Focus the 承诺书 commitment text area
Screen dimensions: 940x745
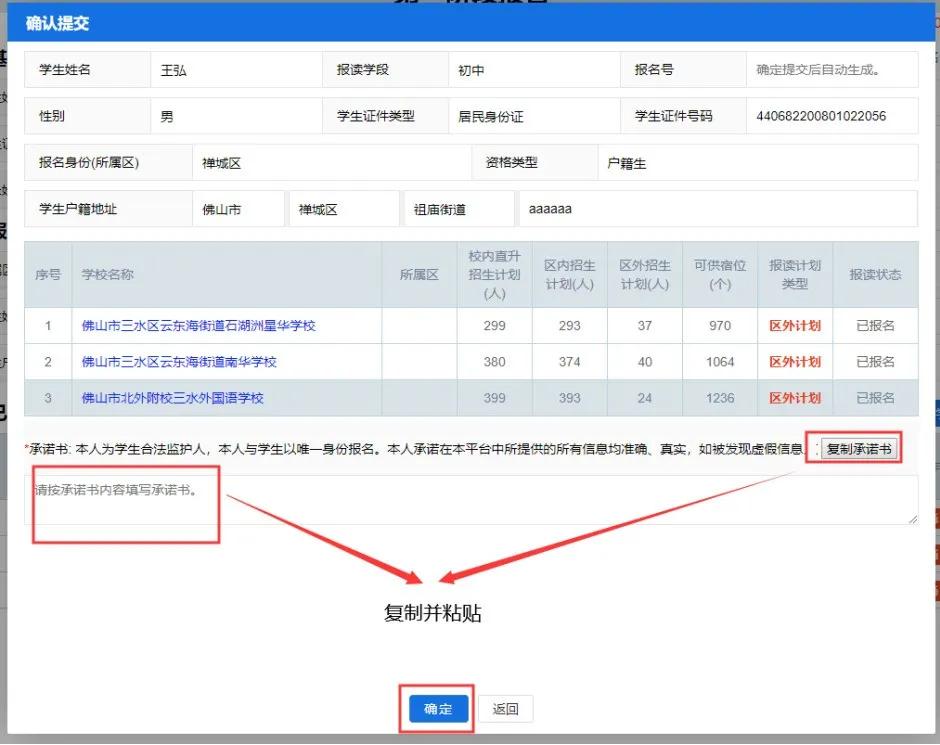point(470,499)
